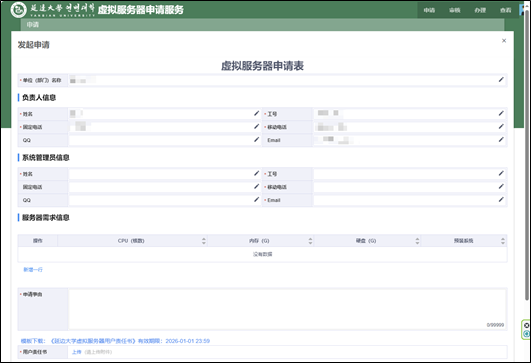
Task: Click the 申请事由 field label
Action: 33,294
